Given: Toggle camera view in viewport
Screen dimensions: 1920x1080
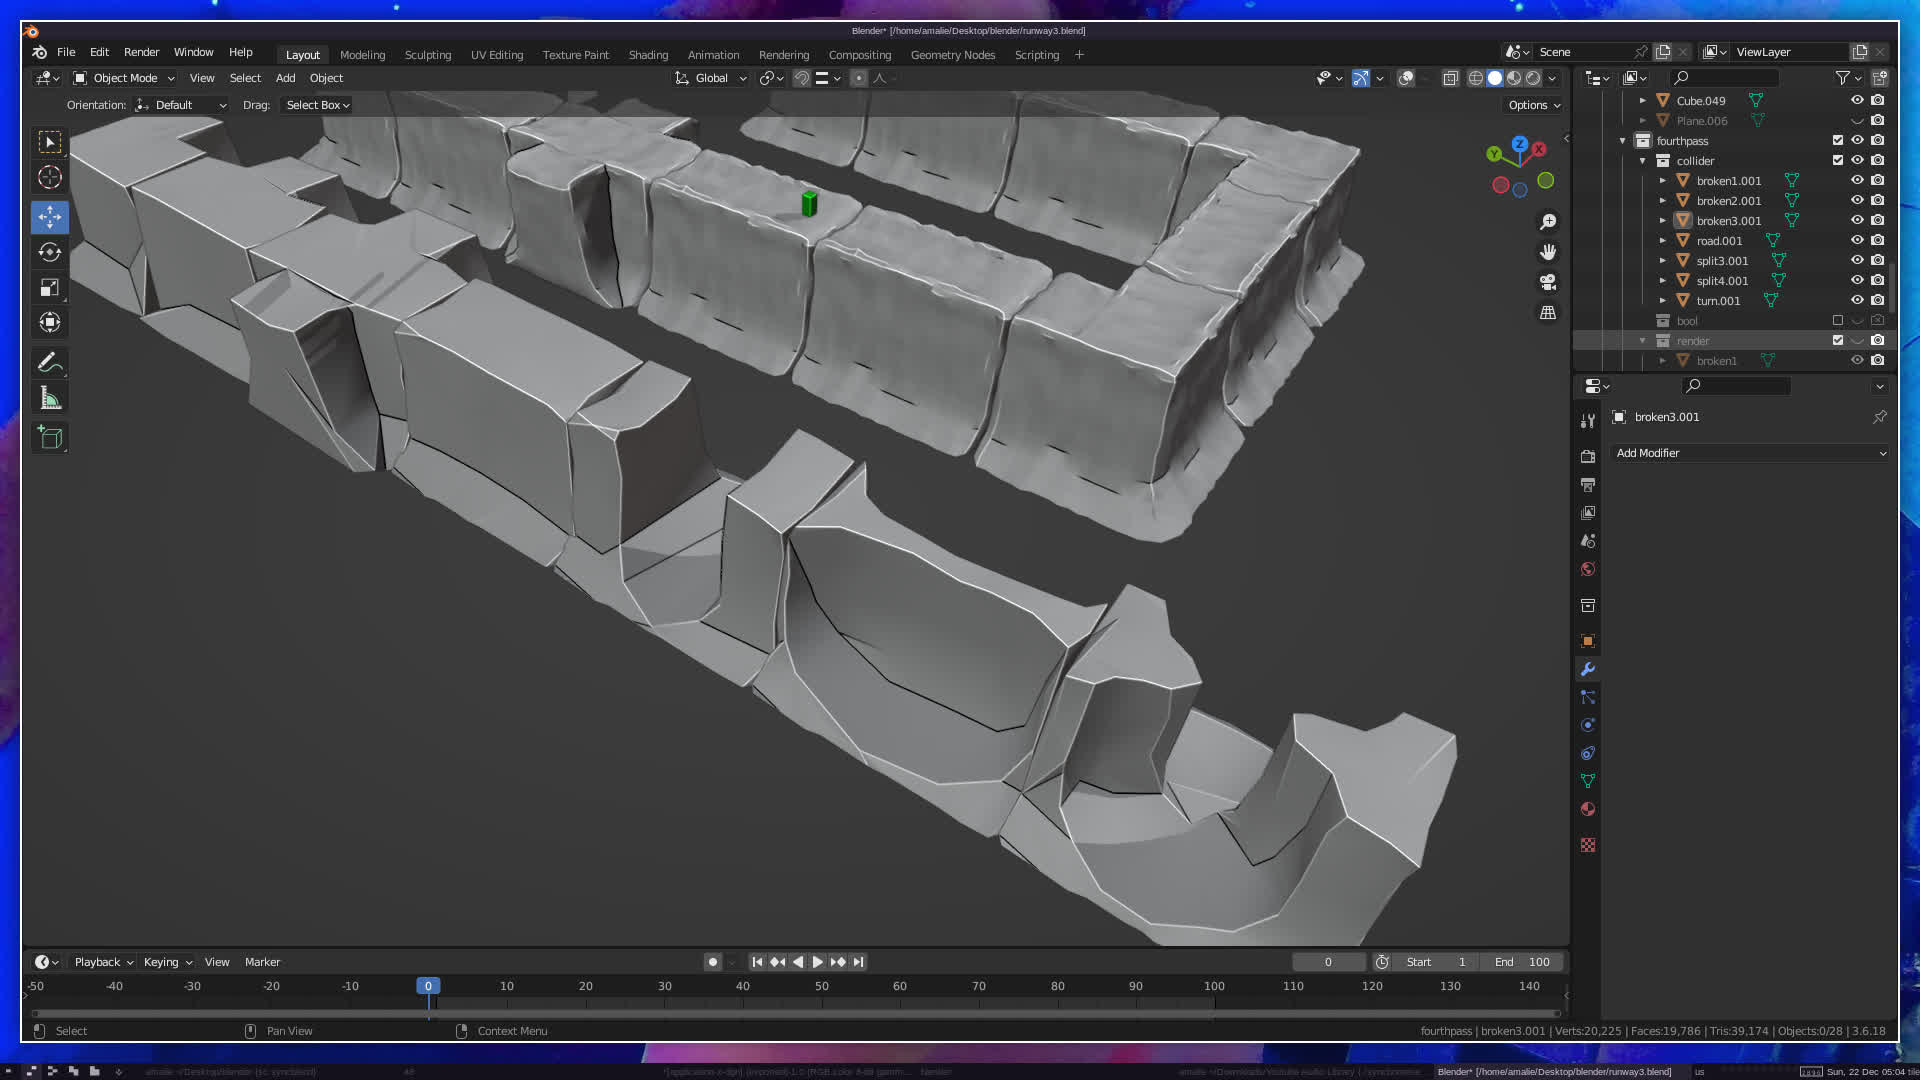Looking at the screenshot, I should pos(1548,282).
